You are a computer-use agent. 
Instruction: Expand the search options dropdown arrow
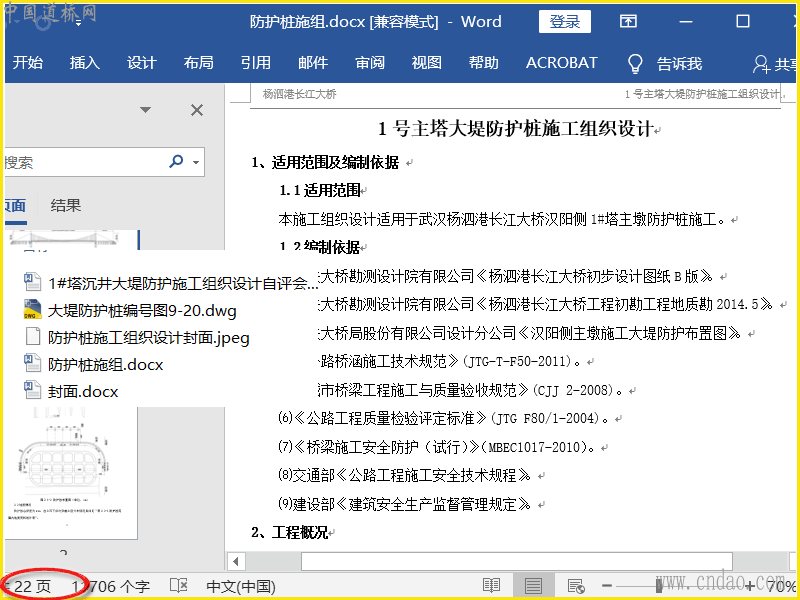(x=196, y=163)
